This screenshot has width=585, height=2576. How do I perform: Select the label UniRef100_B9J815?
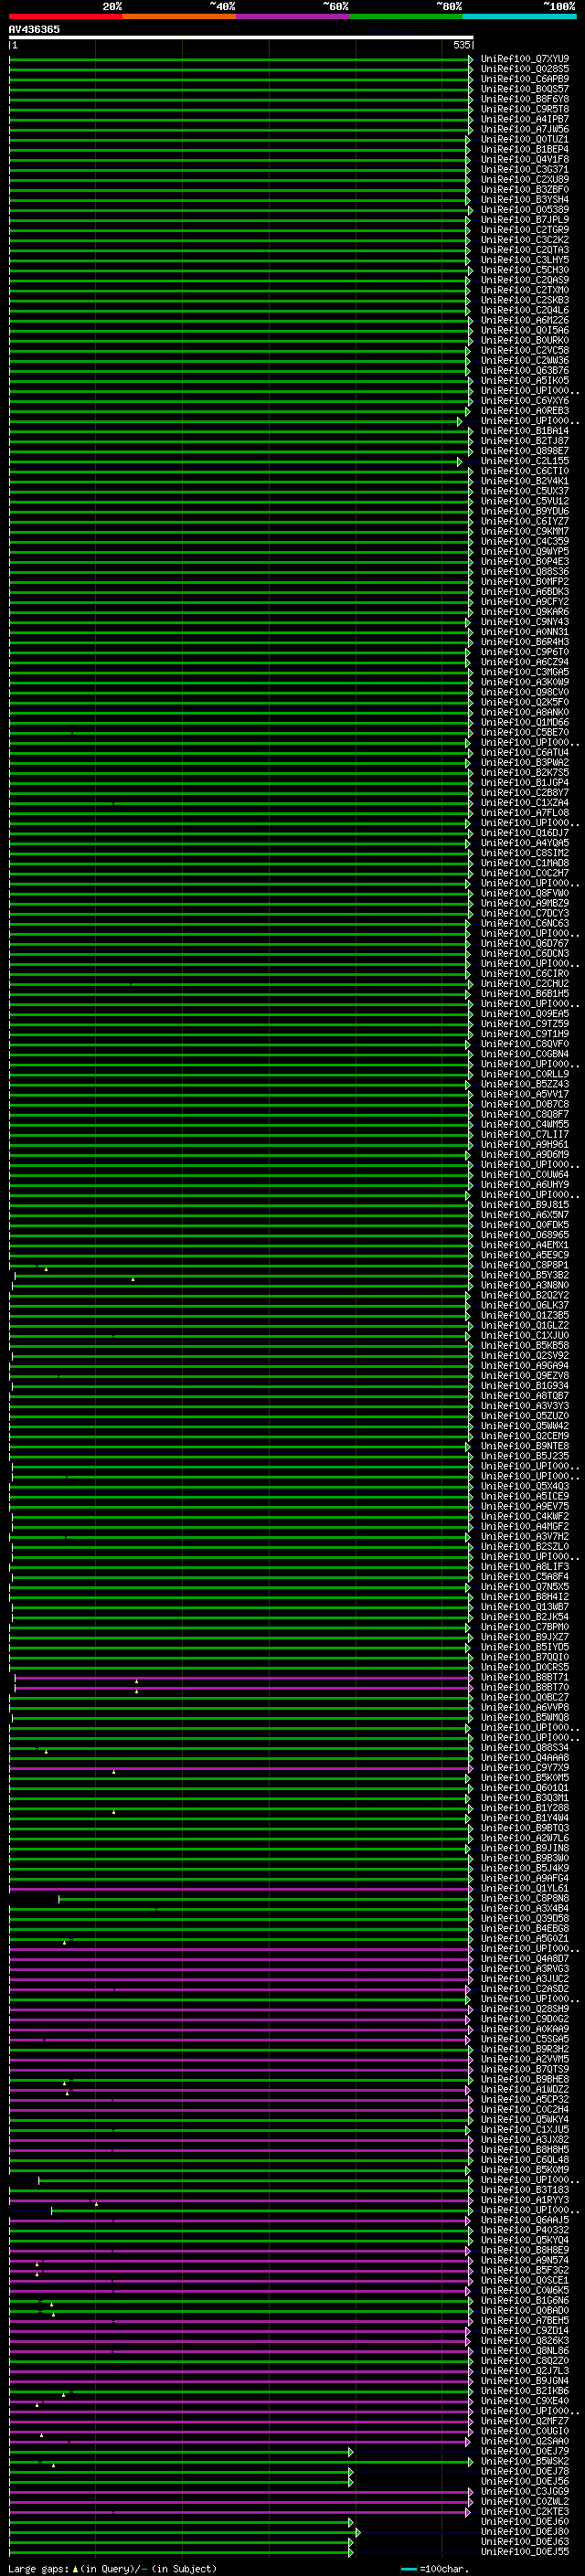[x=525, y=1205]
